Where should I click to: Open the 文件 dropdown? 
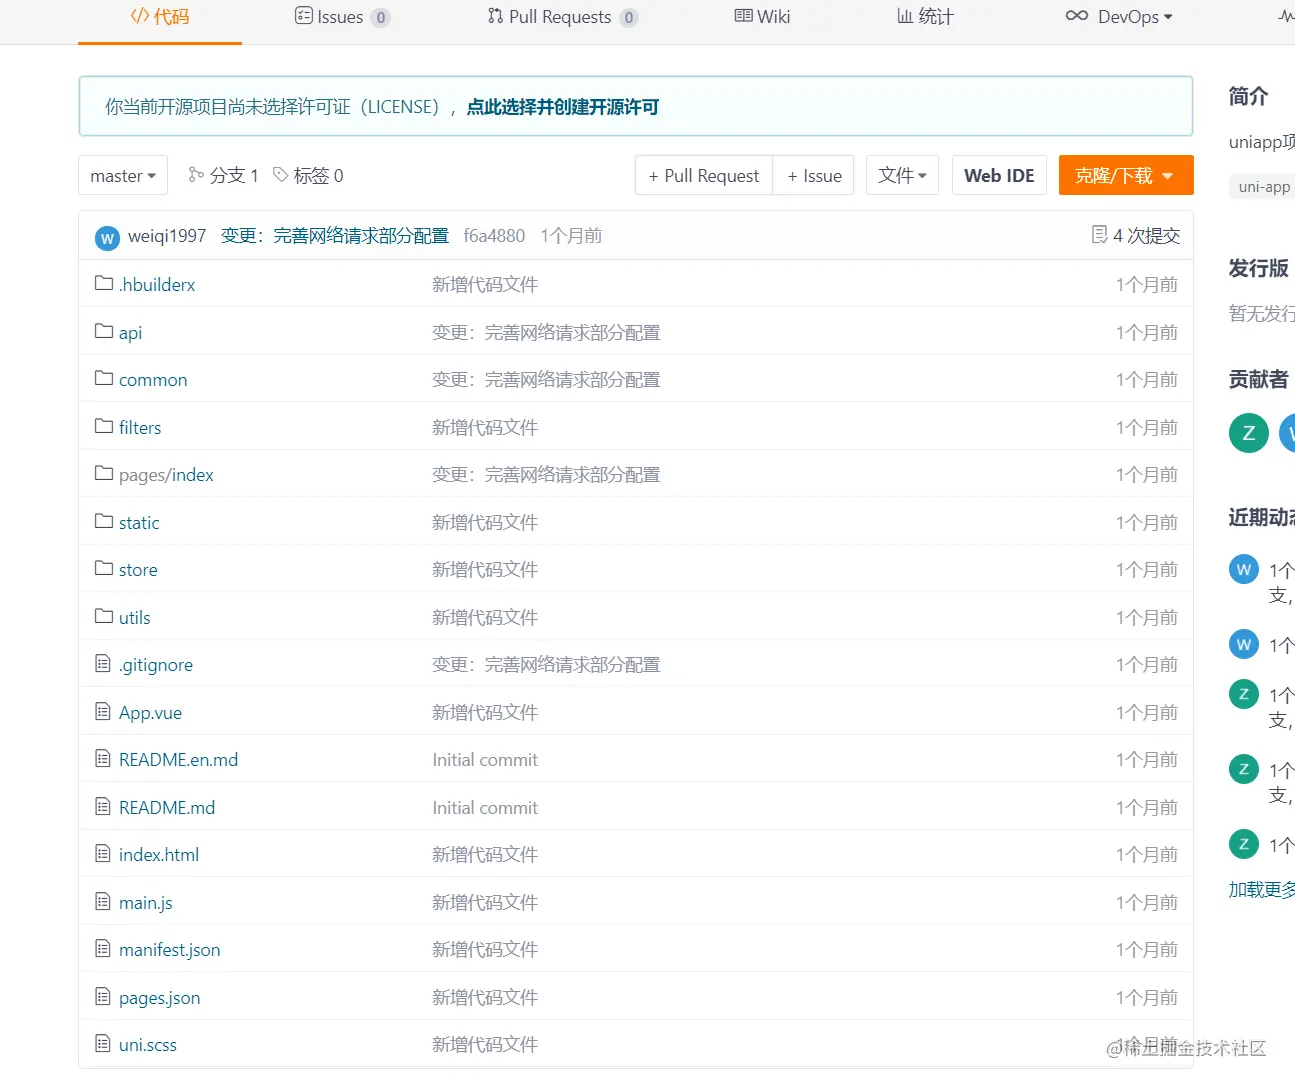click(x=902, y=176)
